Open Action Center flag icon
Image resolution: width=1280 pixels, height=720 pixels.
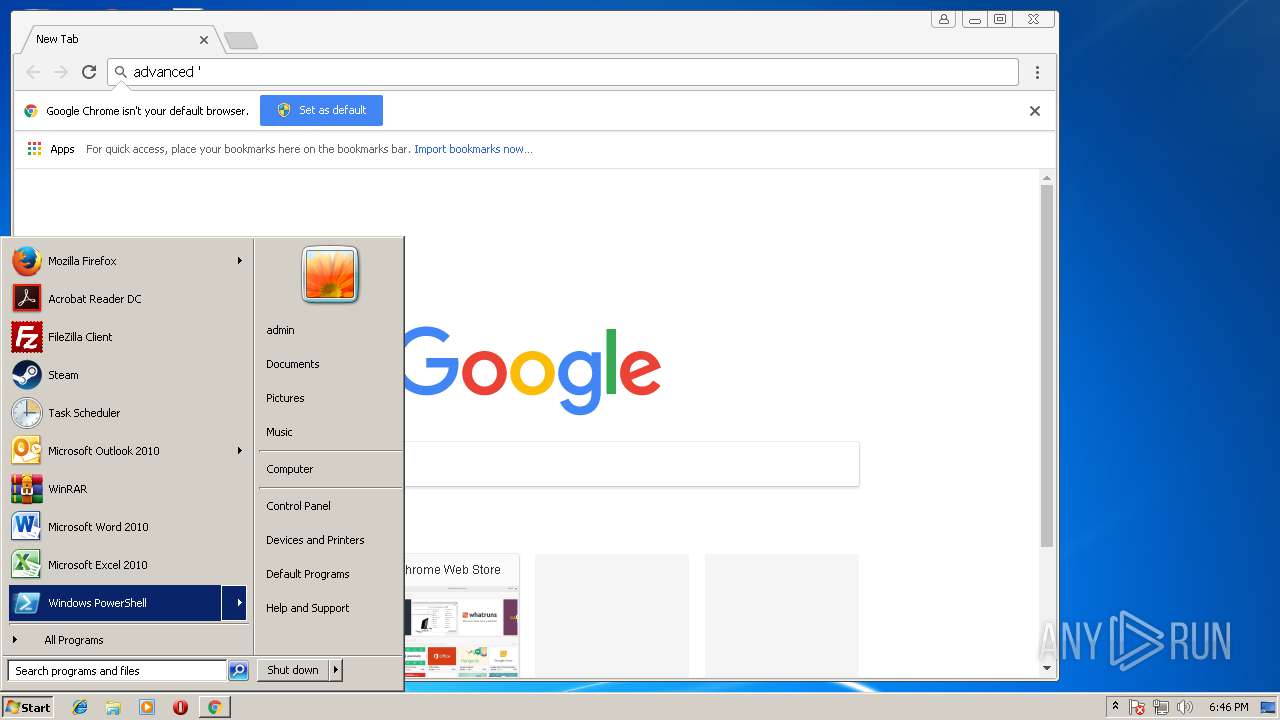(1137, 707)
